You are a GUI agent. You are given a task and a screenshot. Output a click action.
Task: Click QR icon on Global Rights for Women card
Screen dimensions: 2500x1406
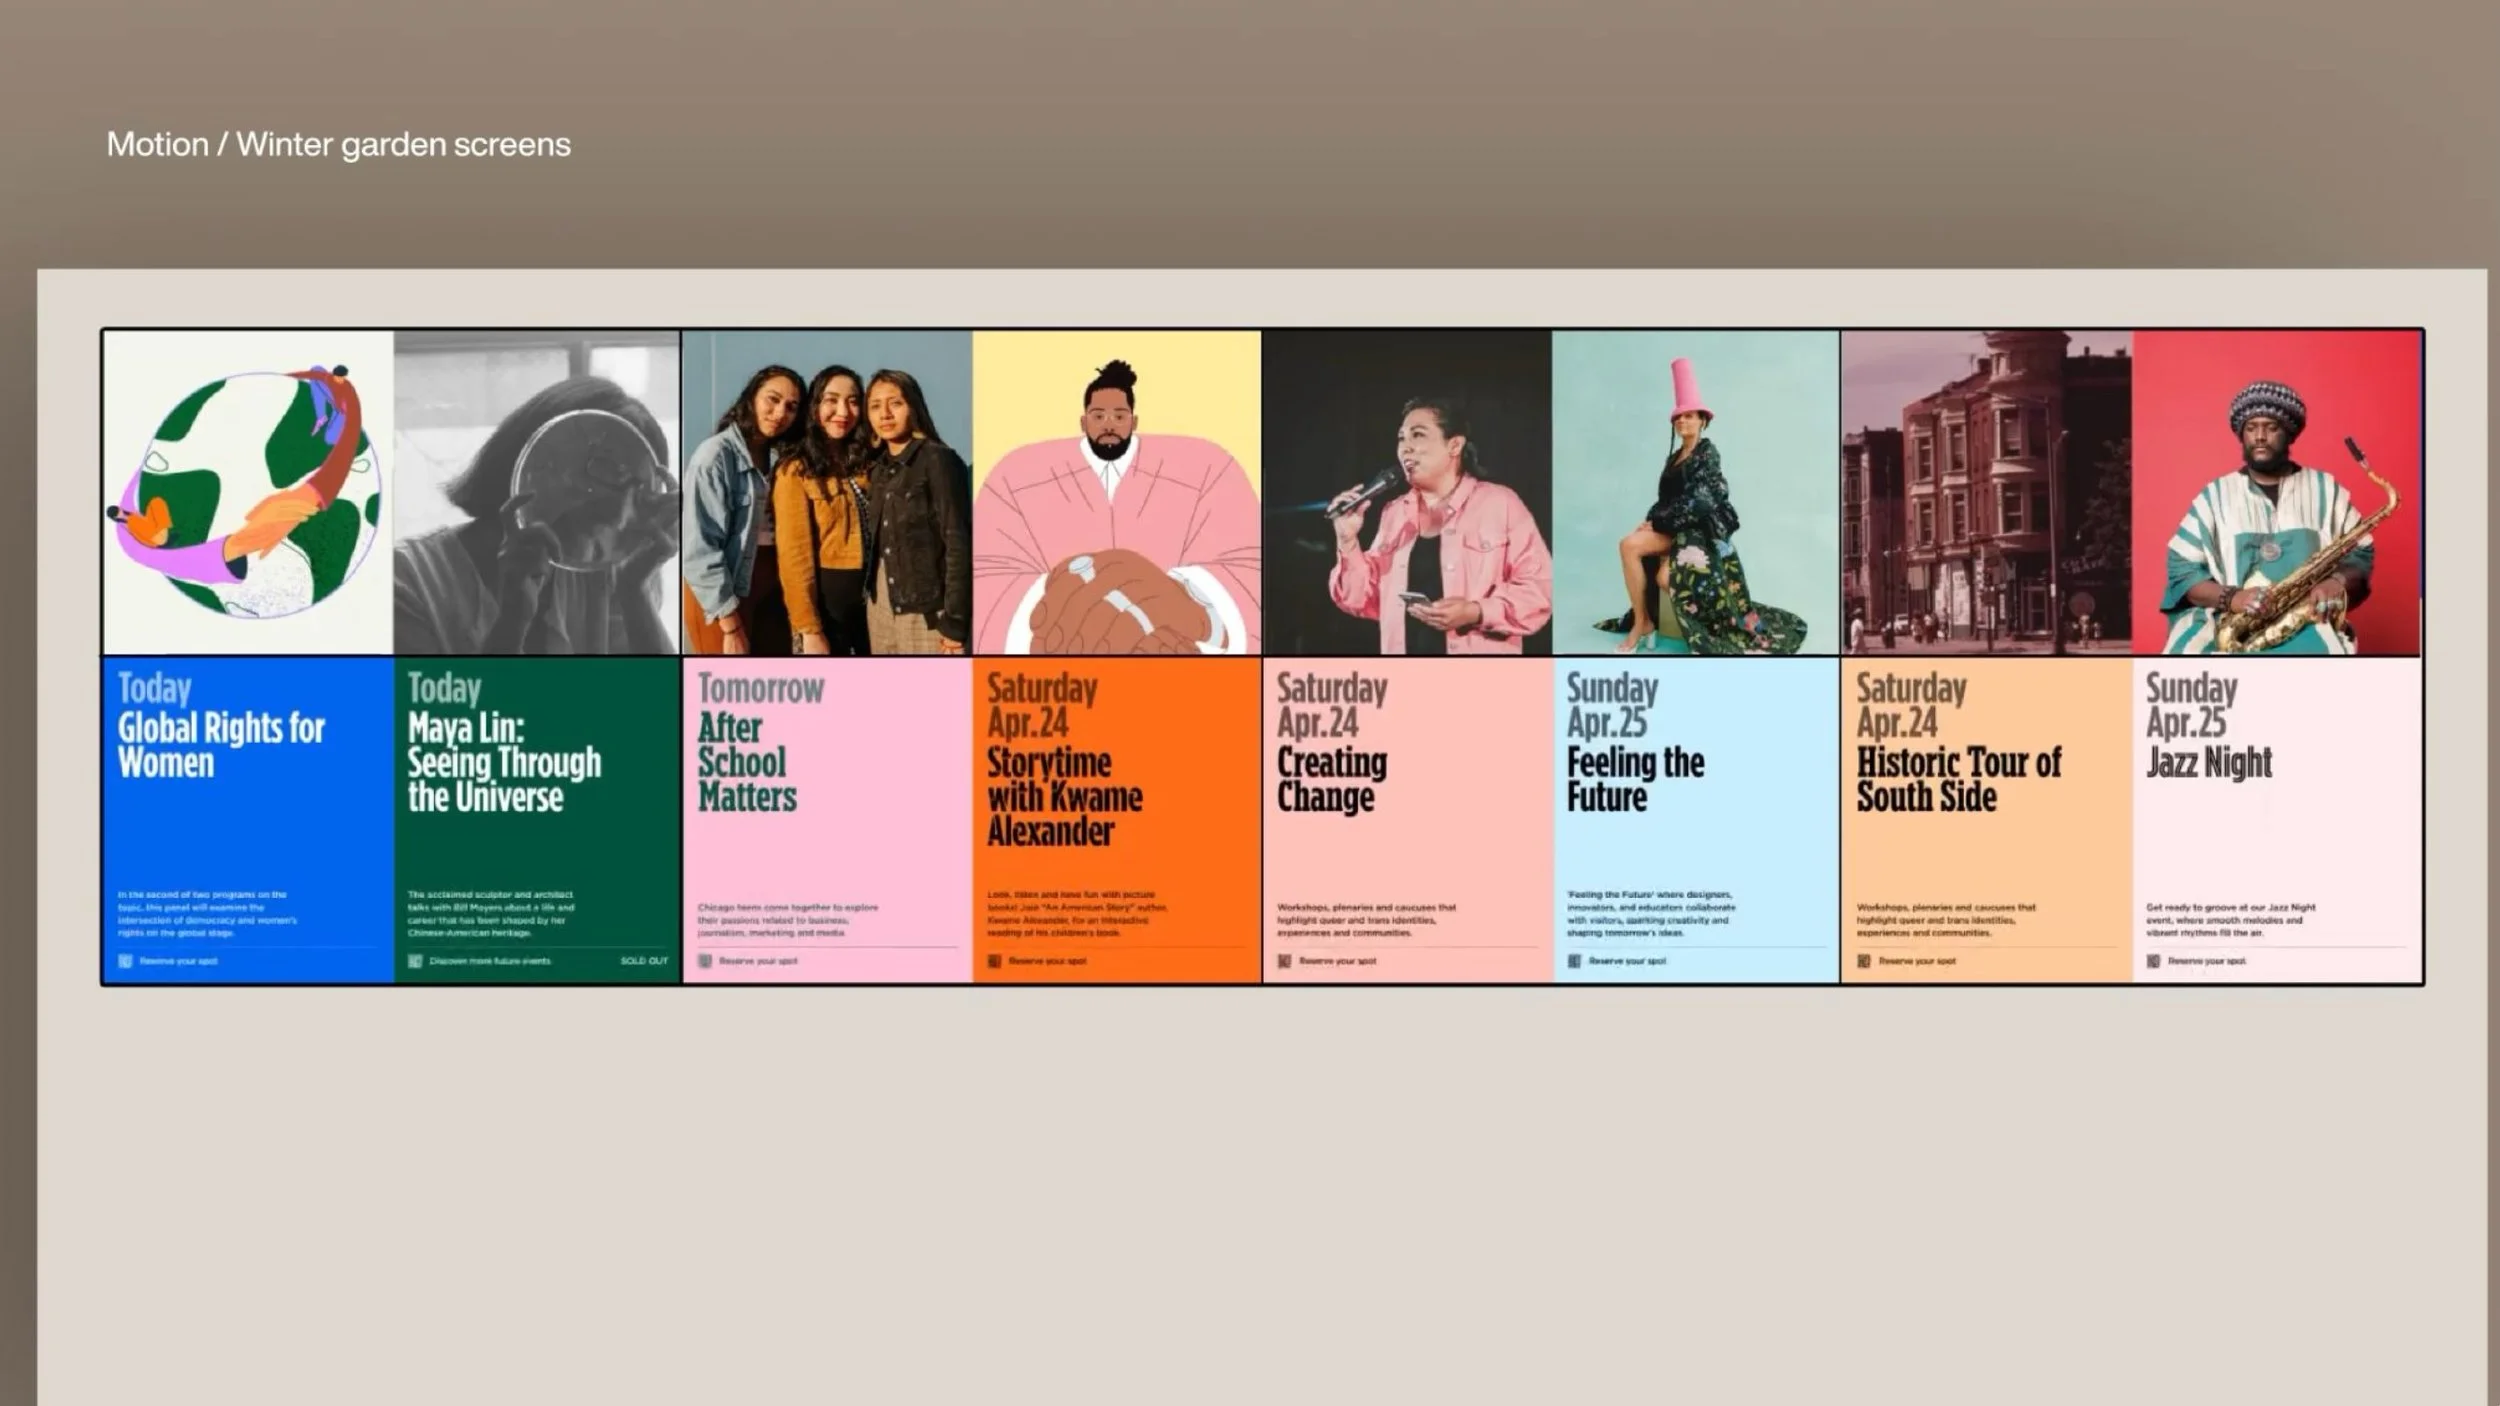pos(125,961)
